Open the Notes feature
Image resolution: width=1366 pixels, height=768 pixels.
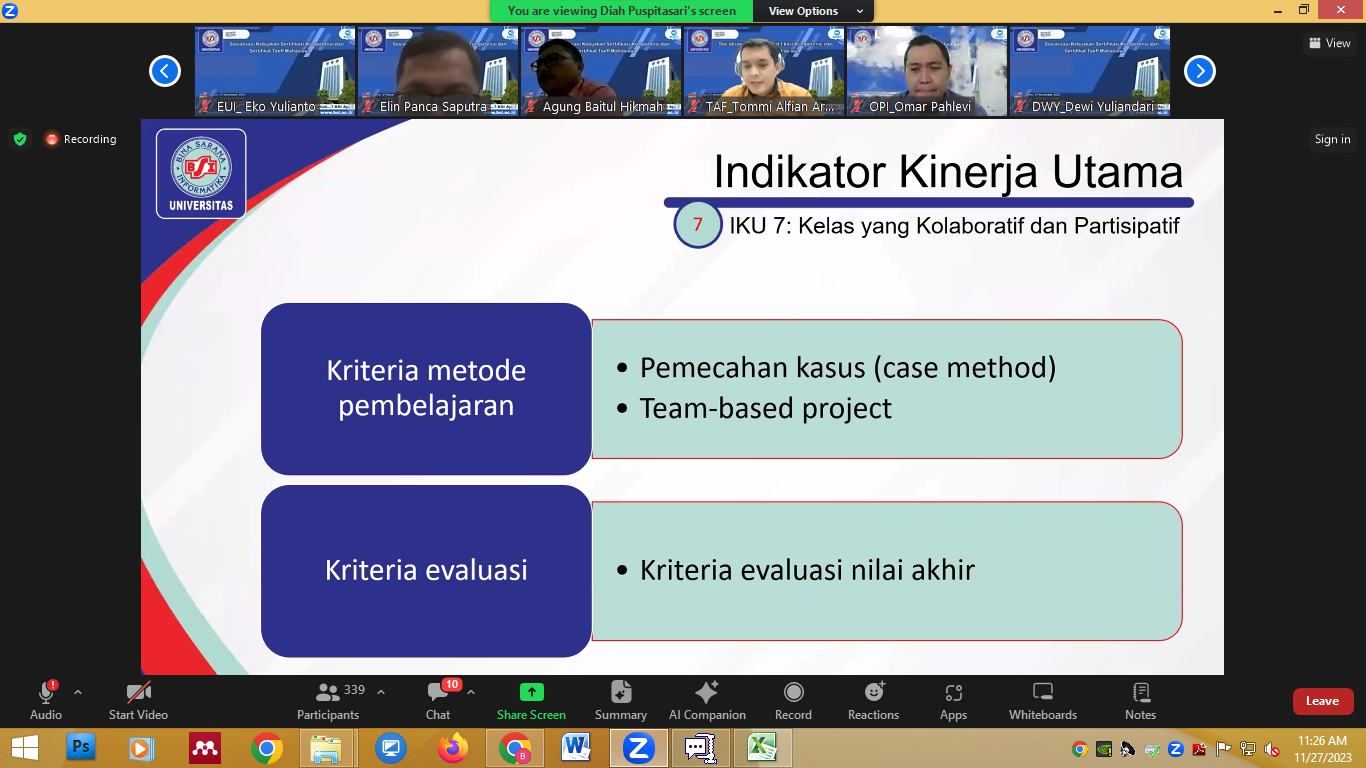[x=1140, y=700]
